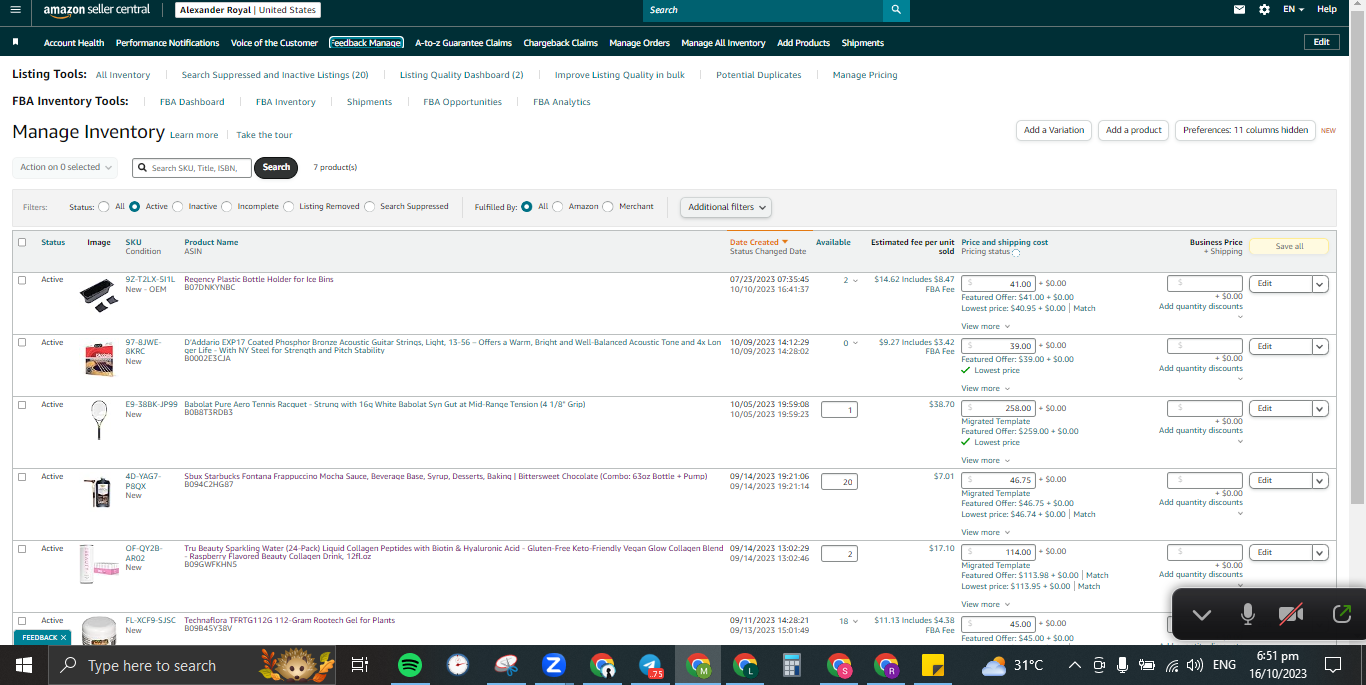Tick the select-all checkbox in the table header
Image resolution: width=1366 pixels, height=685 pixels.
(22, 242)
